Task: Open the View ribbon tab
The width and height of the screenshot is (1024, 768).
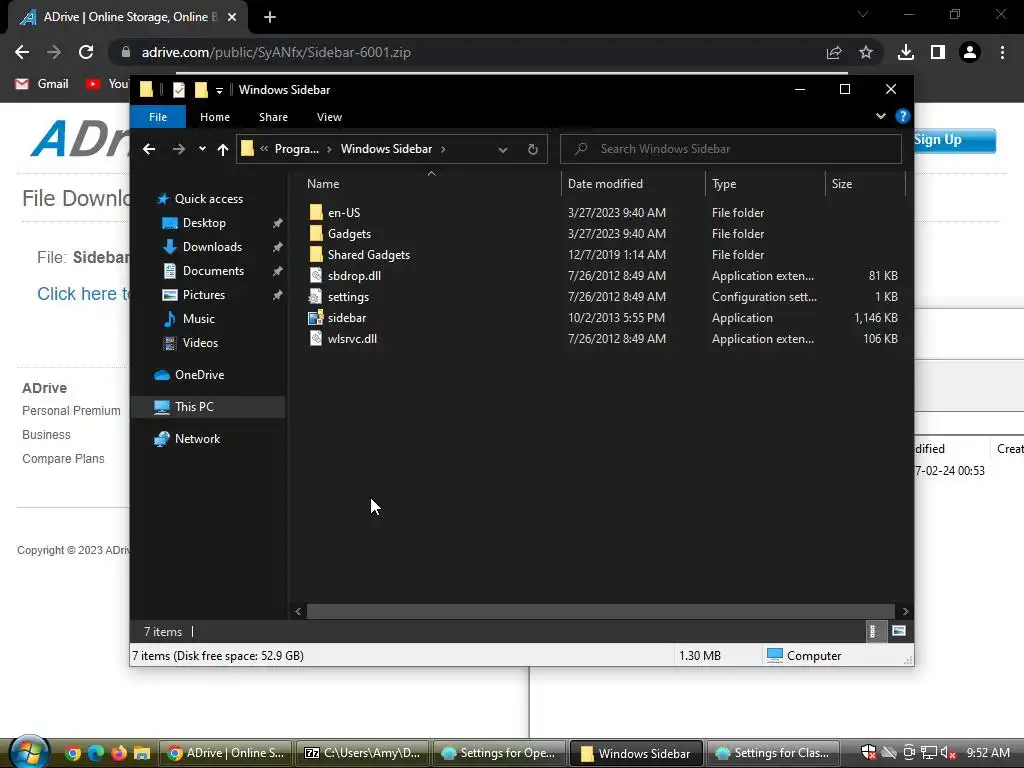Action: pos(329,117)
